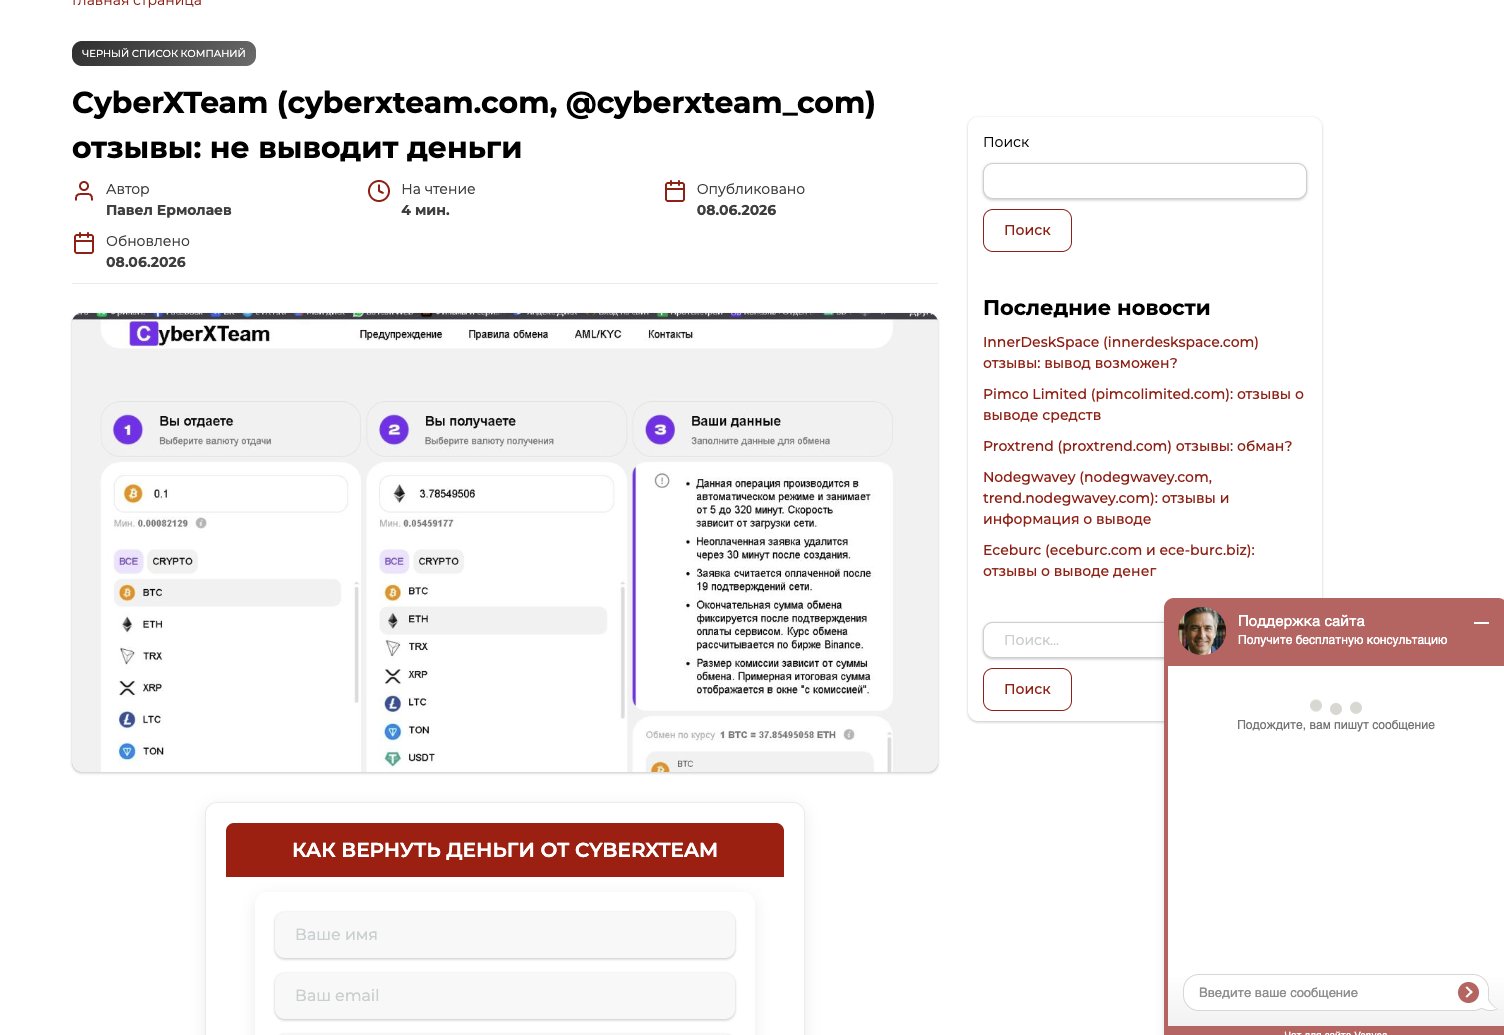The image size is (1504, 1035).
Task: Select BTC row in give currency list
Action: [x=228, y=592]
